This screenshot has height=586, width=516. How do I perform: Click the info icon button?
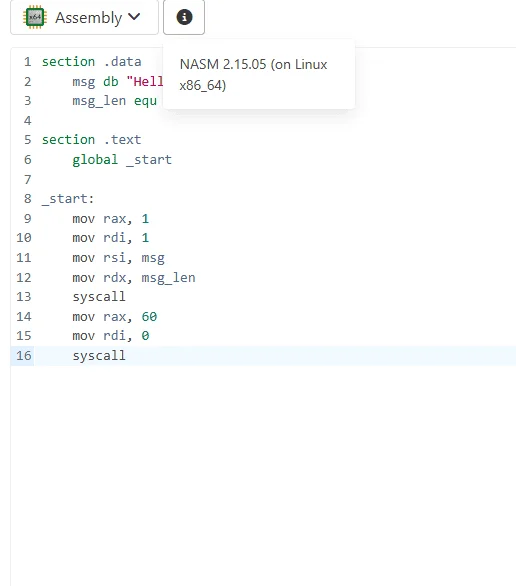[184, 17]
